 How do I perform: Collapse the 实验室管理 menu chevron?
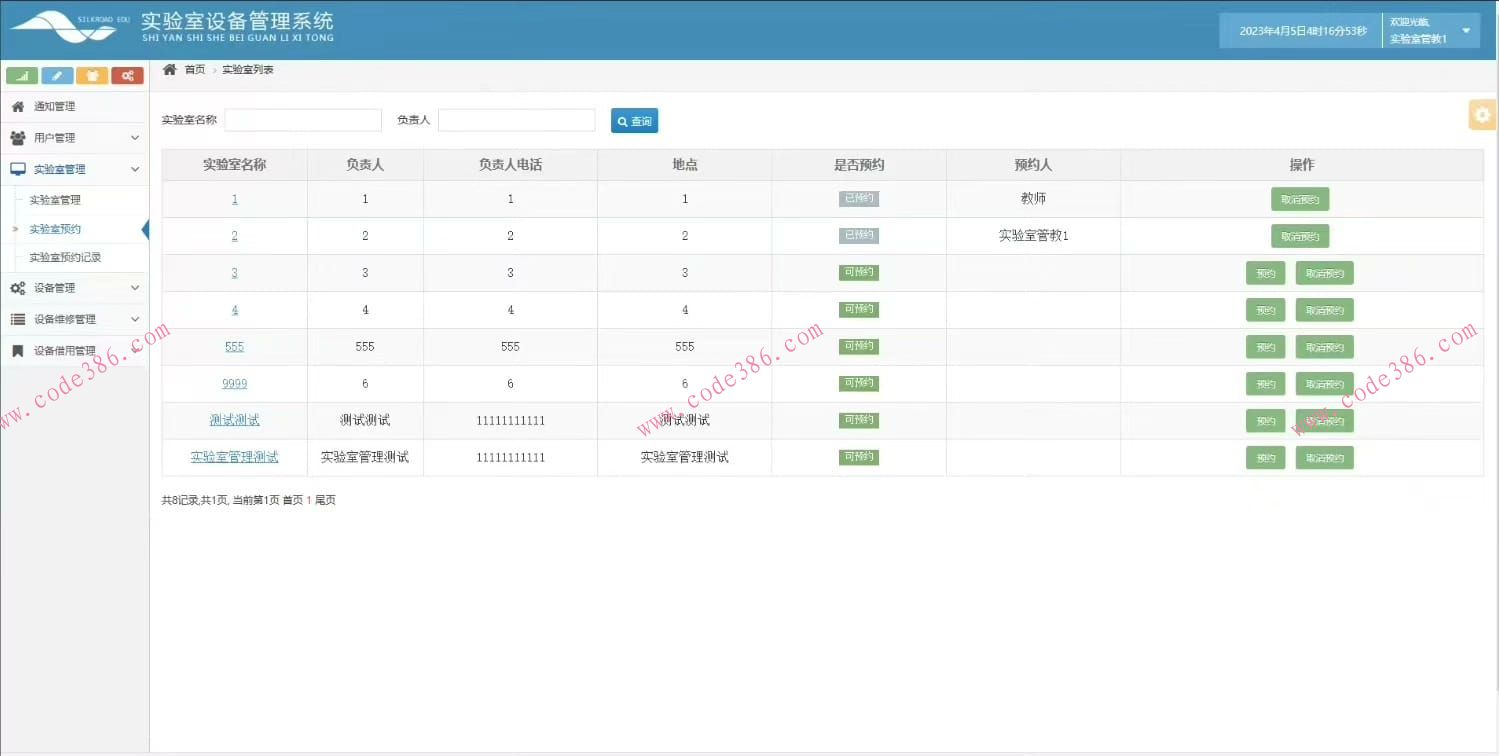(135, 169)
